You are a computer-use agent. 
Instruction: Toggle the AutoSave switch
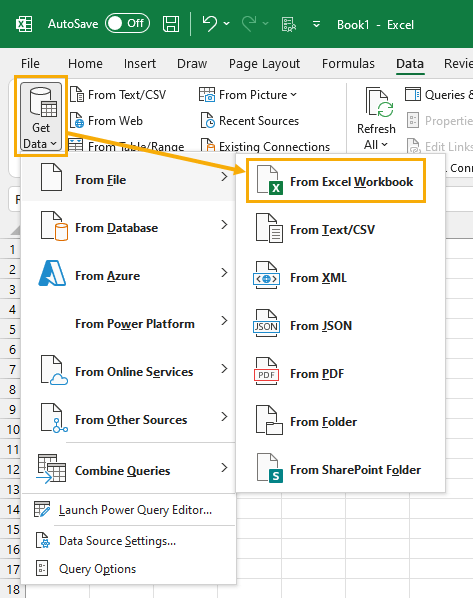127,23
